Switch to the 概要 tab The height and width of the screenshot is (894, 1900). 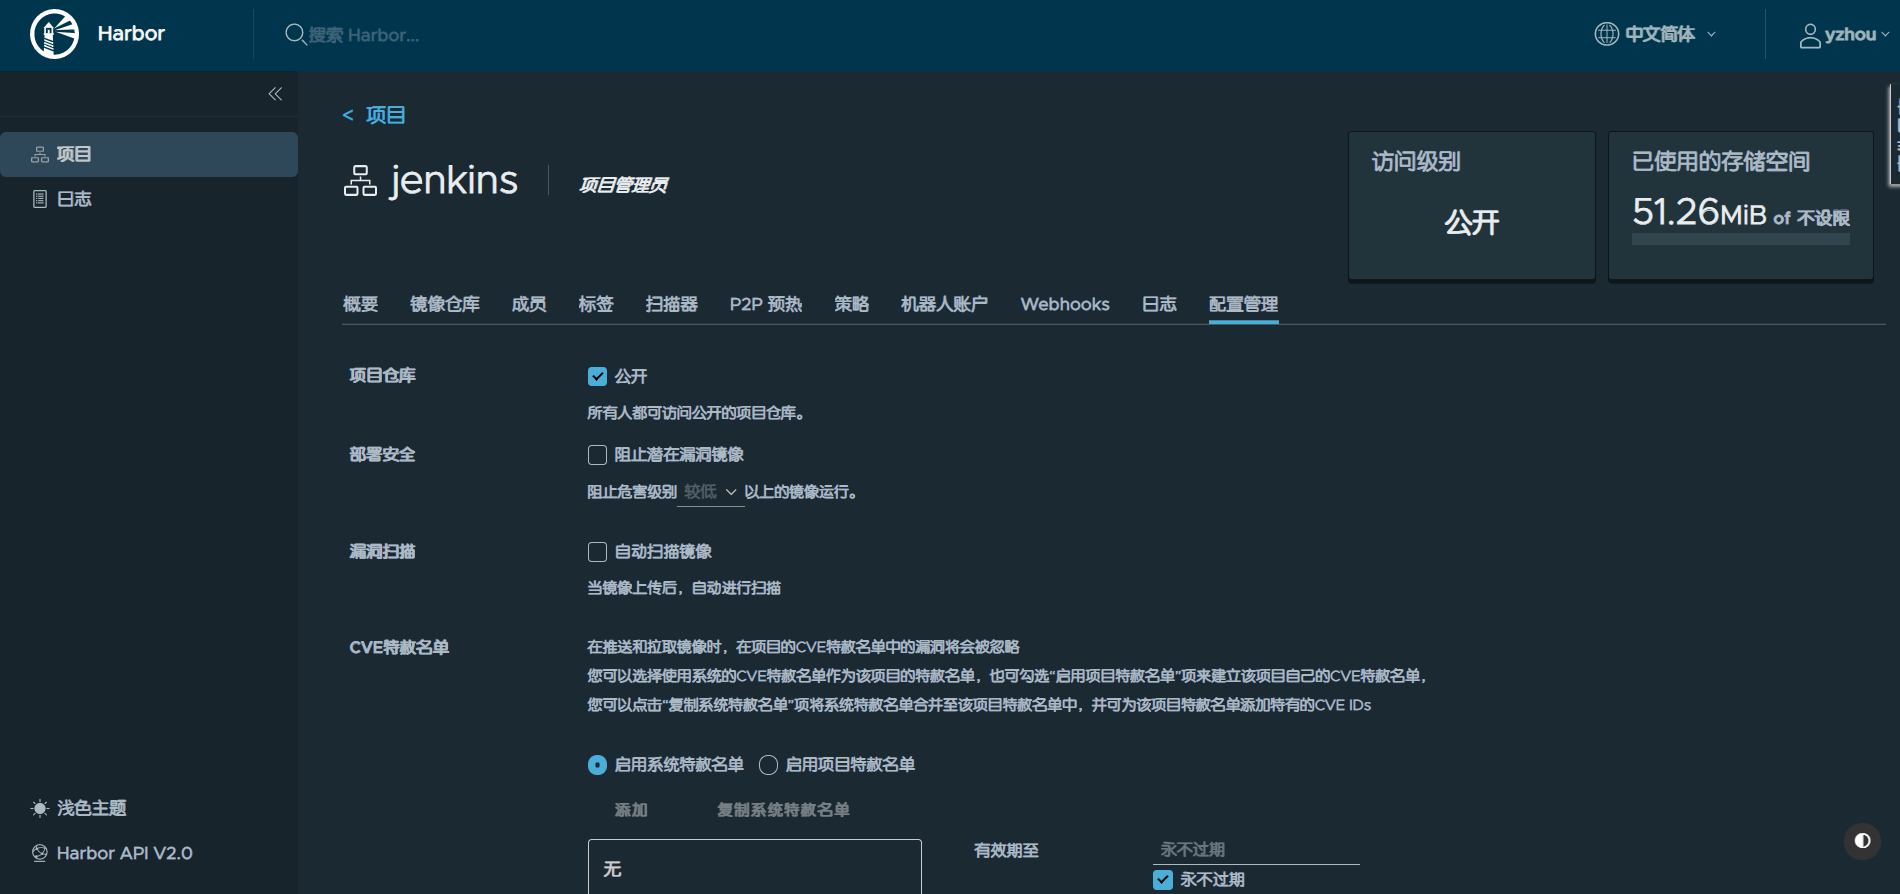pyautogui.click(x=360, y=304)
